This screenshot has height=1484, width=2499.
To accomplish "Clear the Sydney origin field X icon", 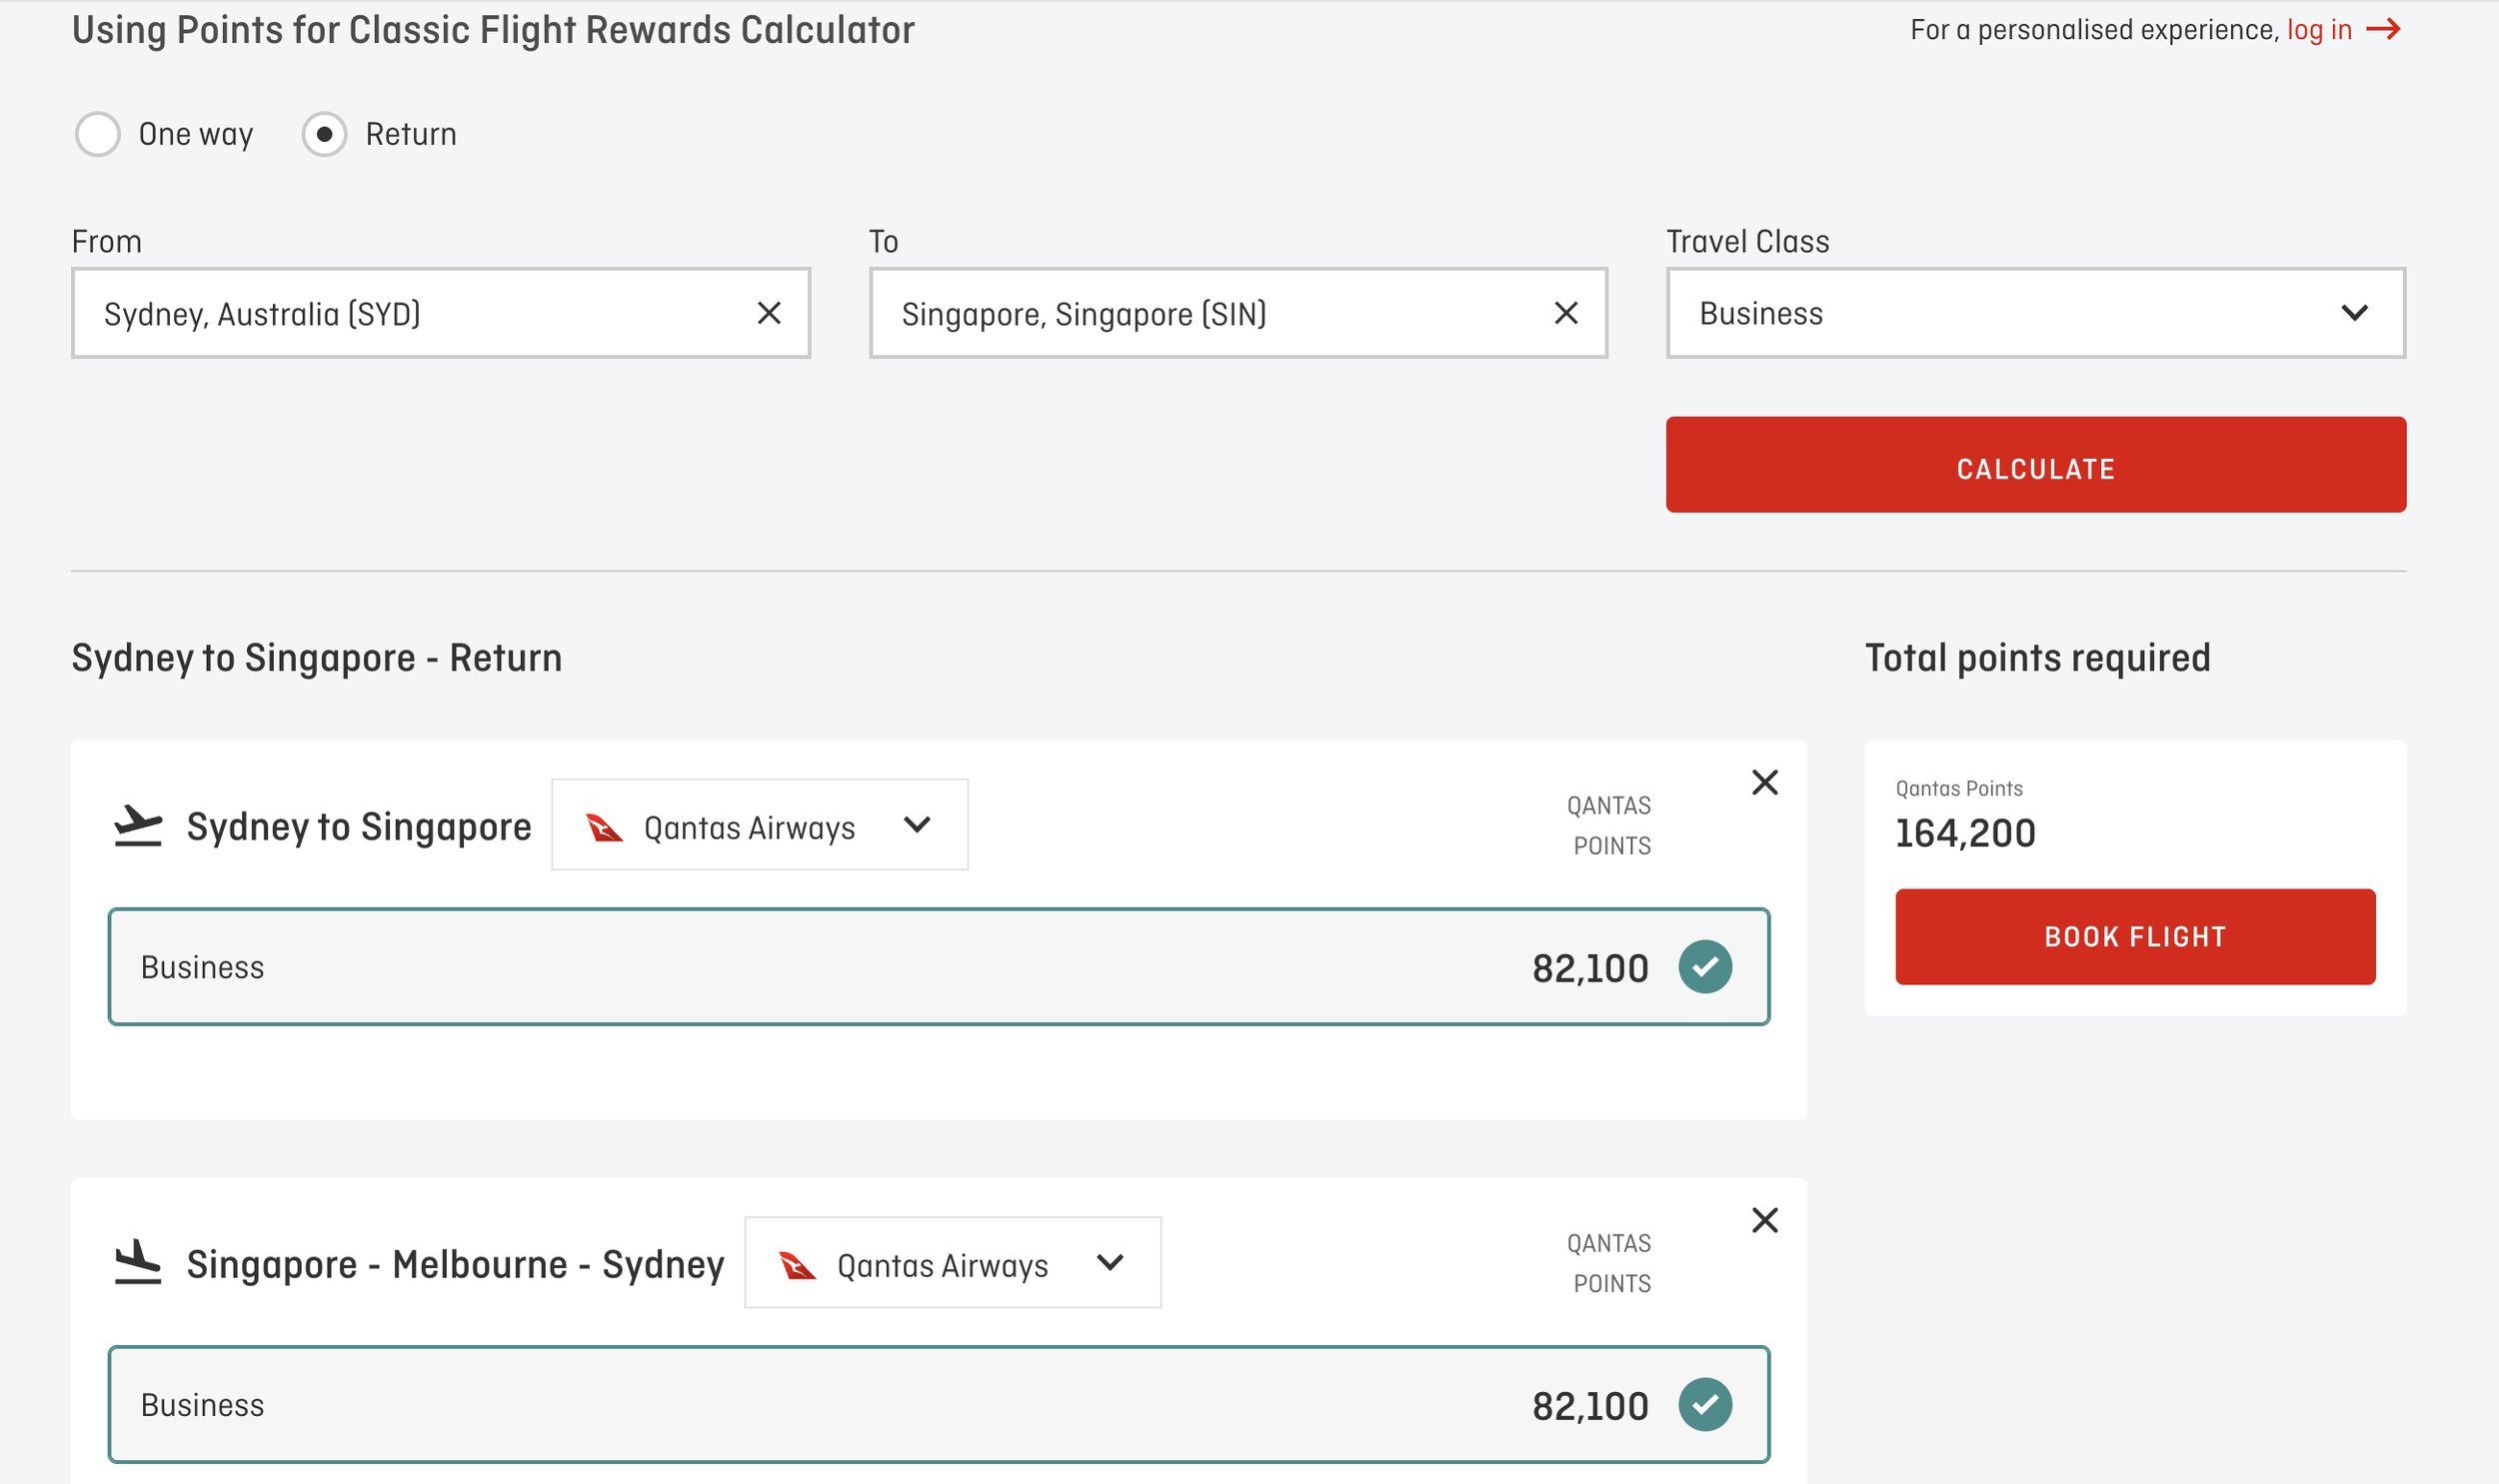I will [768, 313].
